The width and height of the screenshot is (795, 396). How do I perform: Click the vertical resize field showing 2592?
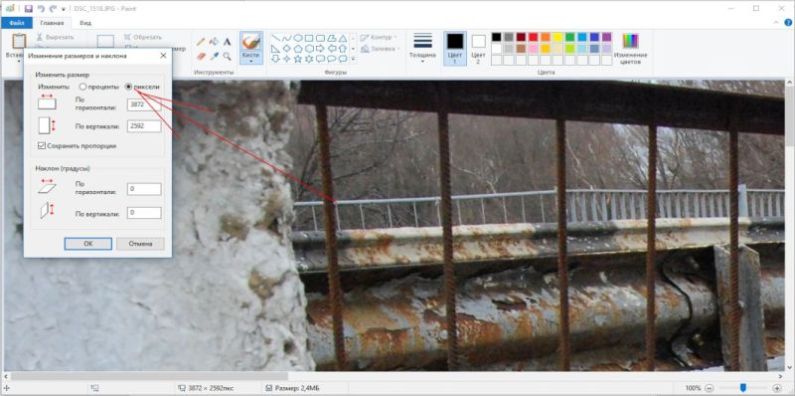click(x=144, y=126)
